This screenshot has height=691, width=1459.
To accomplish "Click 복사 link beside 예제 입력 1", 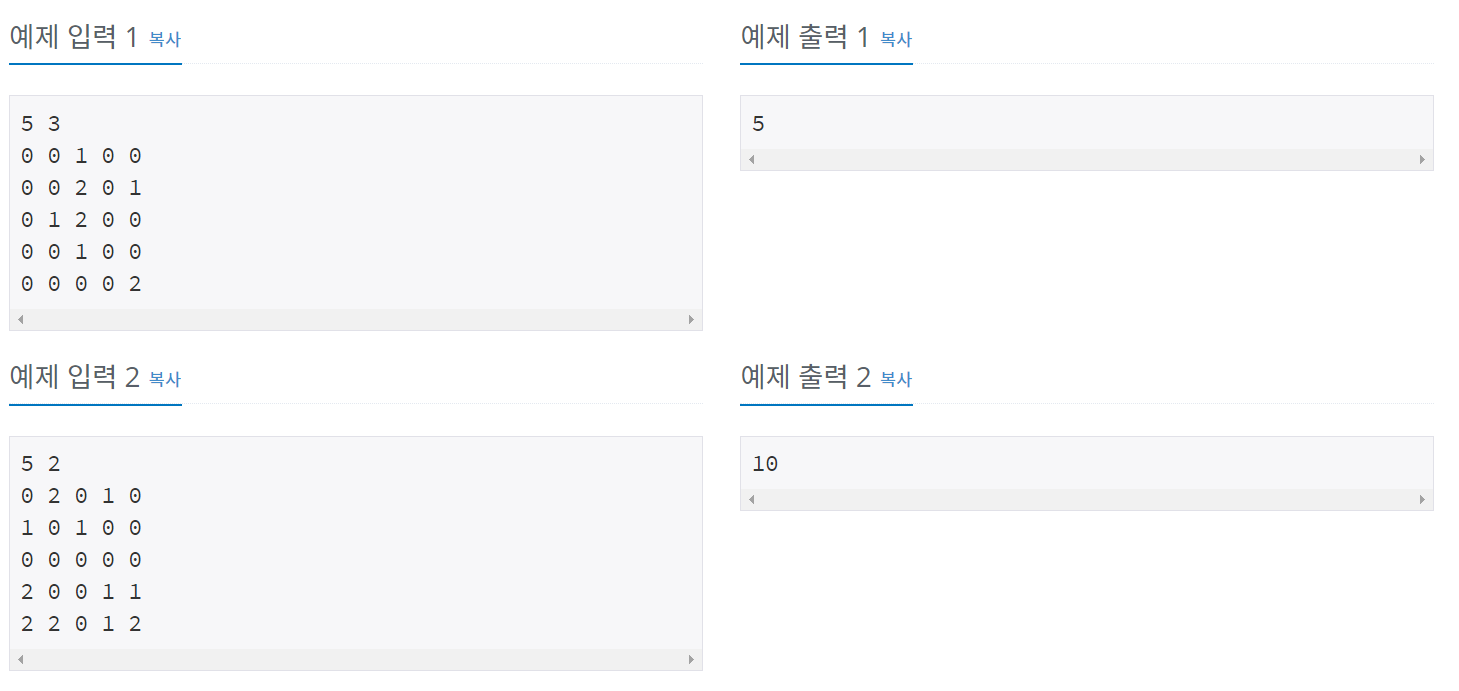I will tap(165, 39).
